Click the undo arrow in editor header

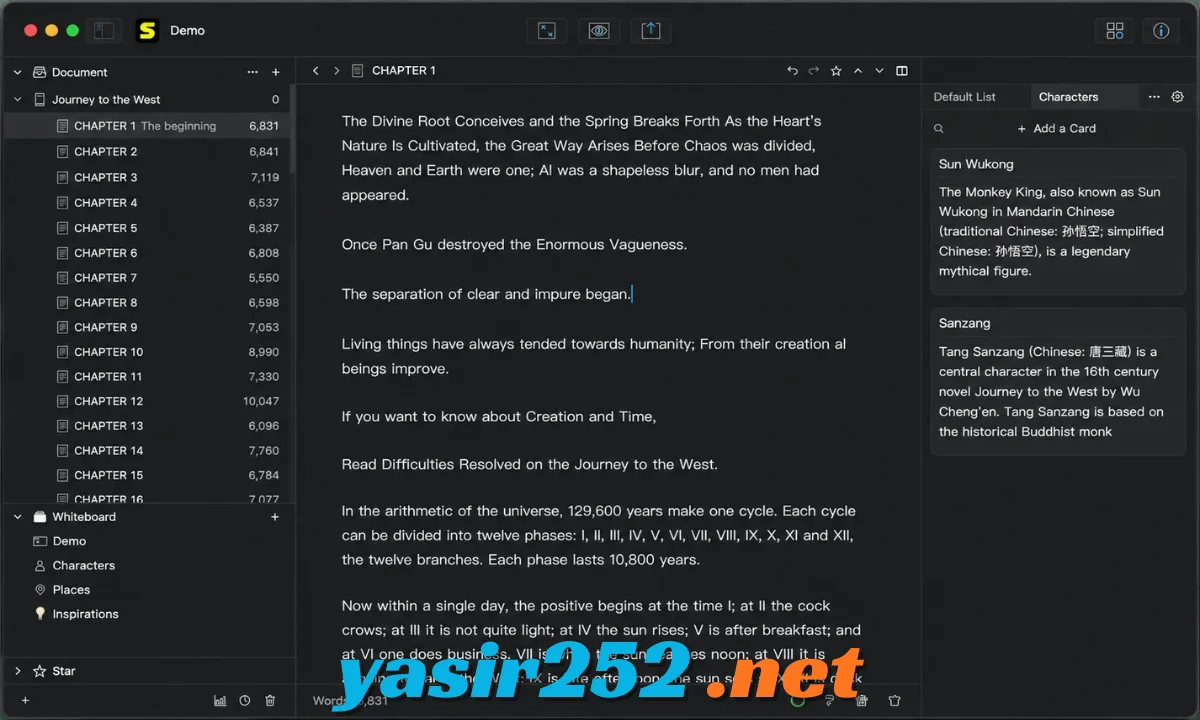point(792,71)
